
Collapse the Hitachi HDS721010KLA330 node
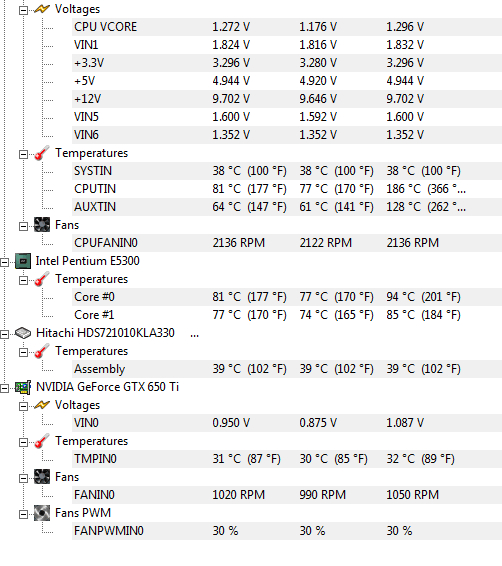click(4, 334)
